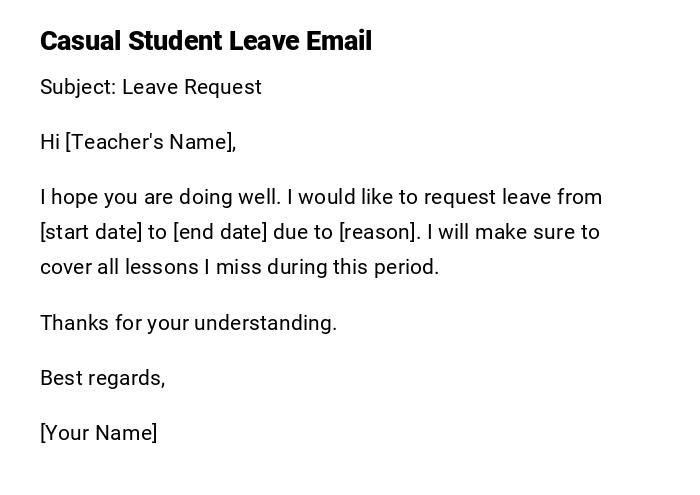700x495 pixels.
Task: Click the 'Thanks for your understanding.' line
Action: click(188, 323)
